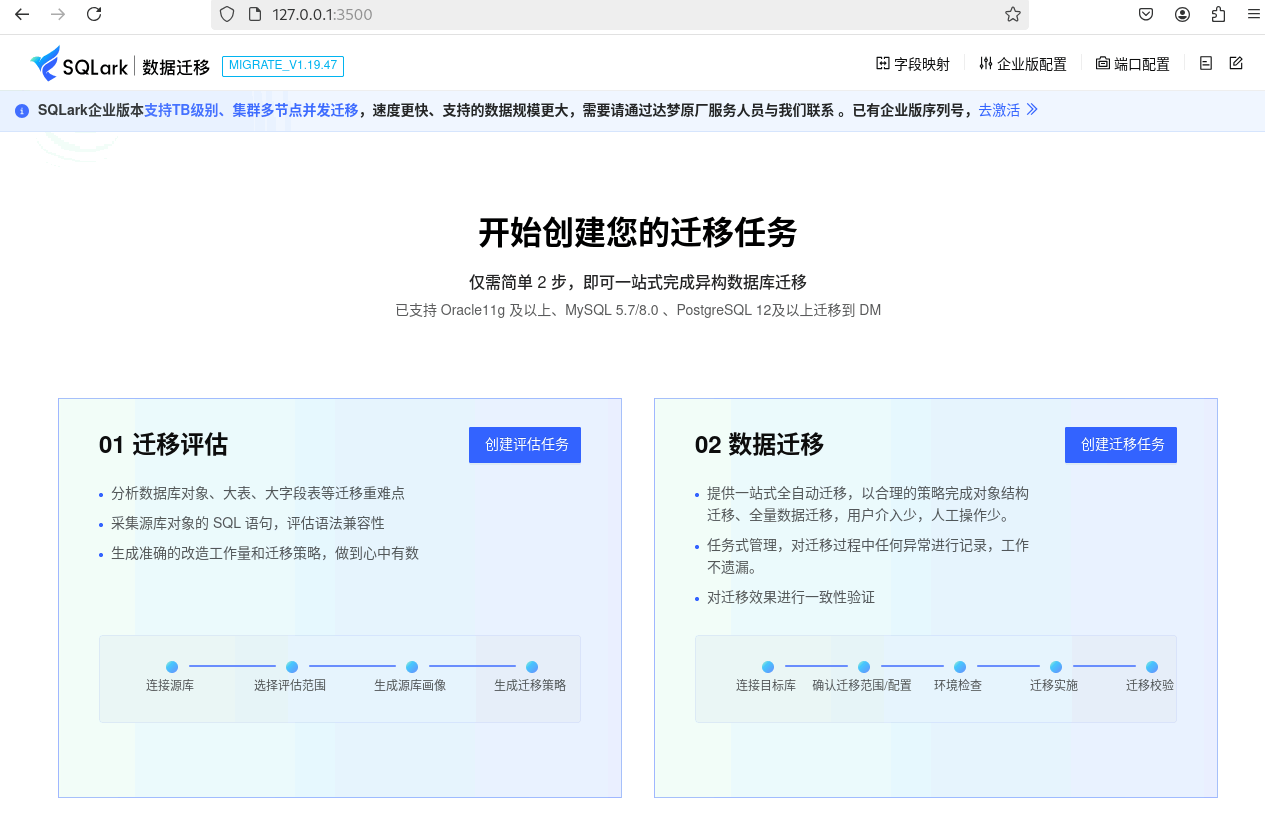Click the 连接目标库 step dot

tap(768, 667)
